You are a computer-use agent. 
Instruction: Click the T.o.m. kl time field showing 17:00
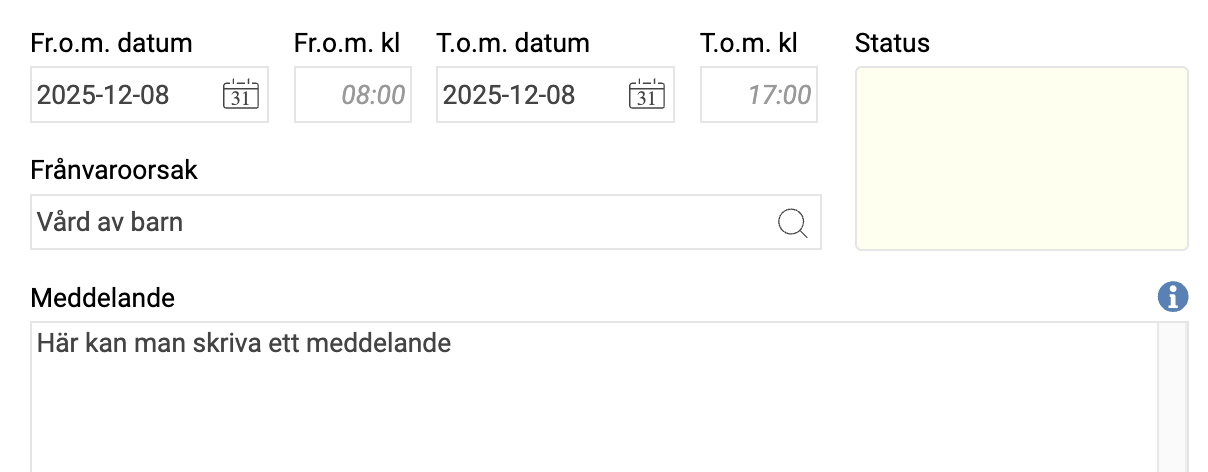(x=759, y=95)
